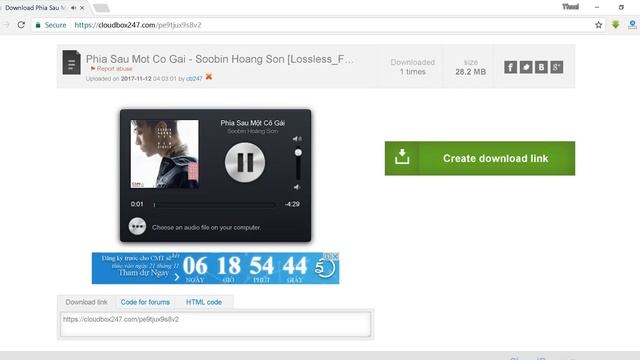Image resolution: width=640 pixels, height=360 pixels.
Task: Close the ad with its X icon
Action: coord(335,256)
